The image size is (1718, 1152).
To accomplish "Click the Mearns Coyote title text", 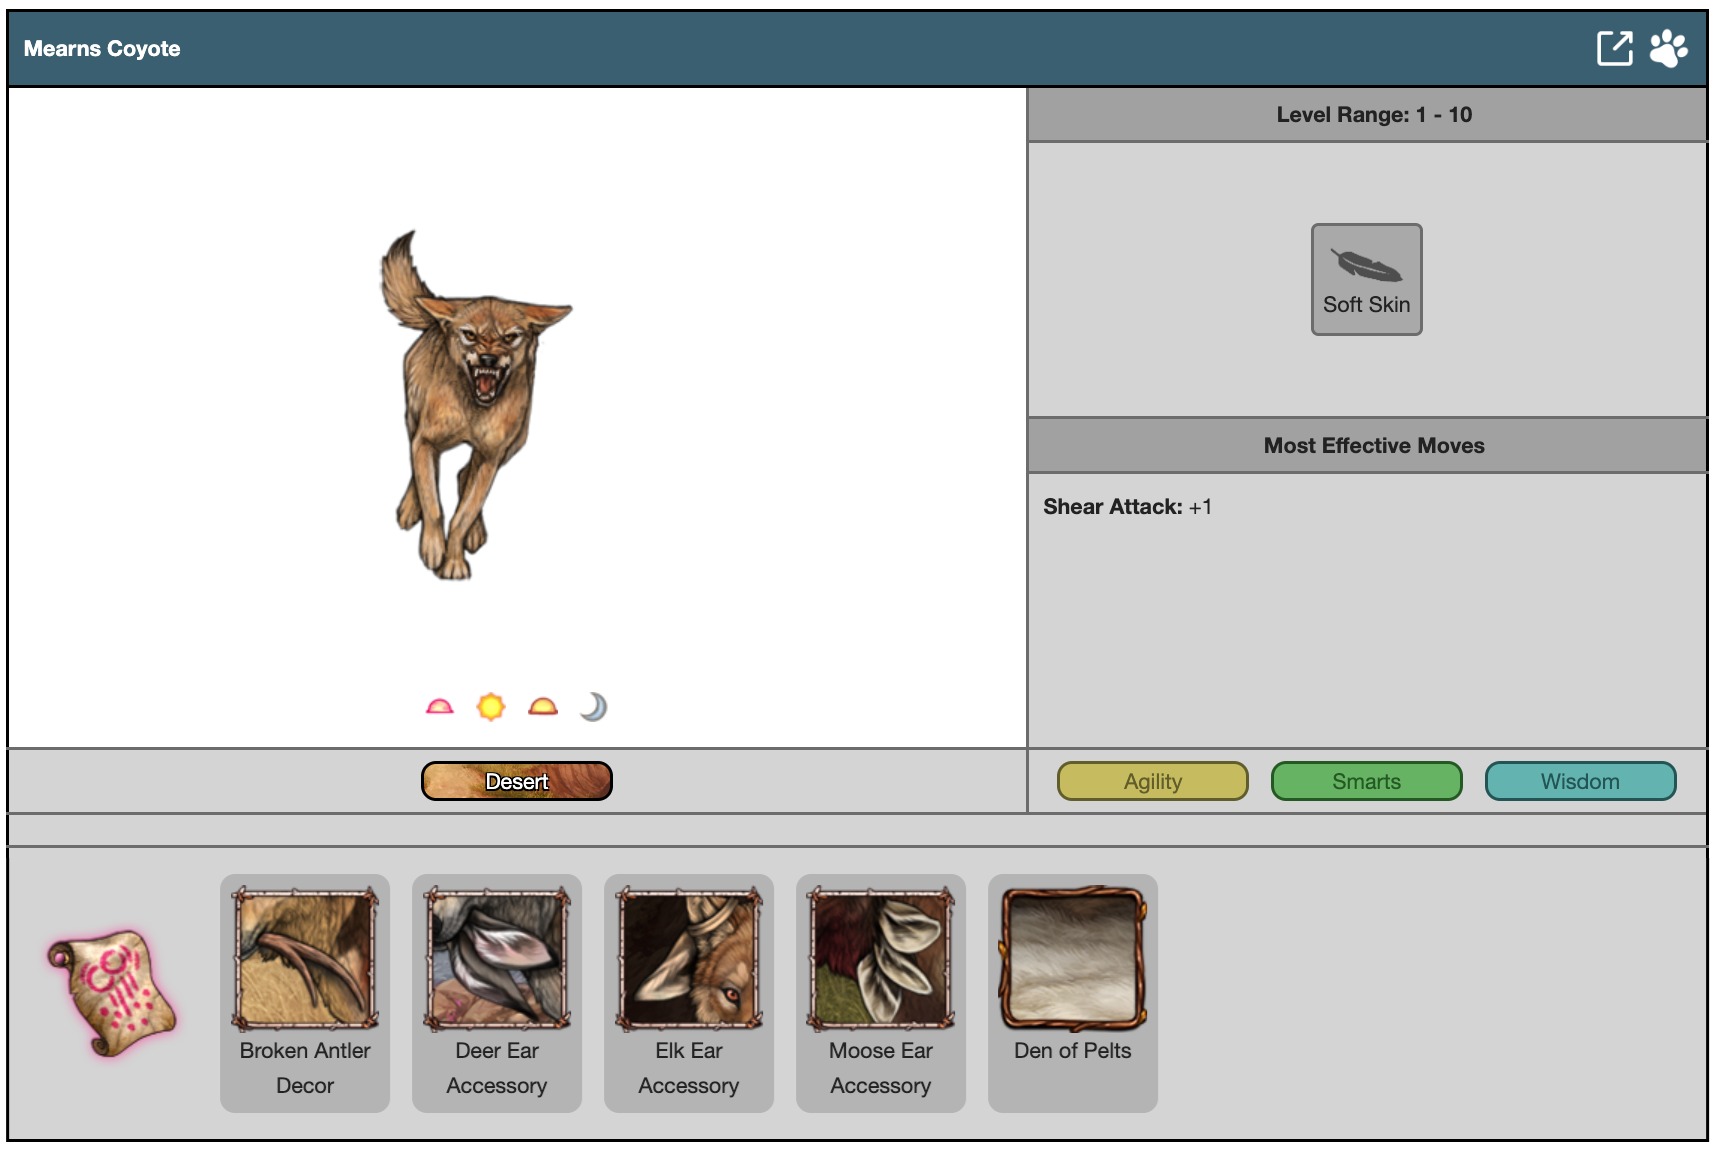I will tap(102, 49).
